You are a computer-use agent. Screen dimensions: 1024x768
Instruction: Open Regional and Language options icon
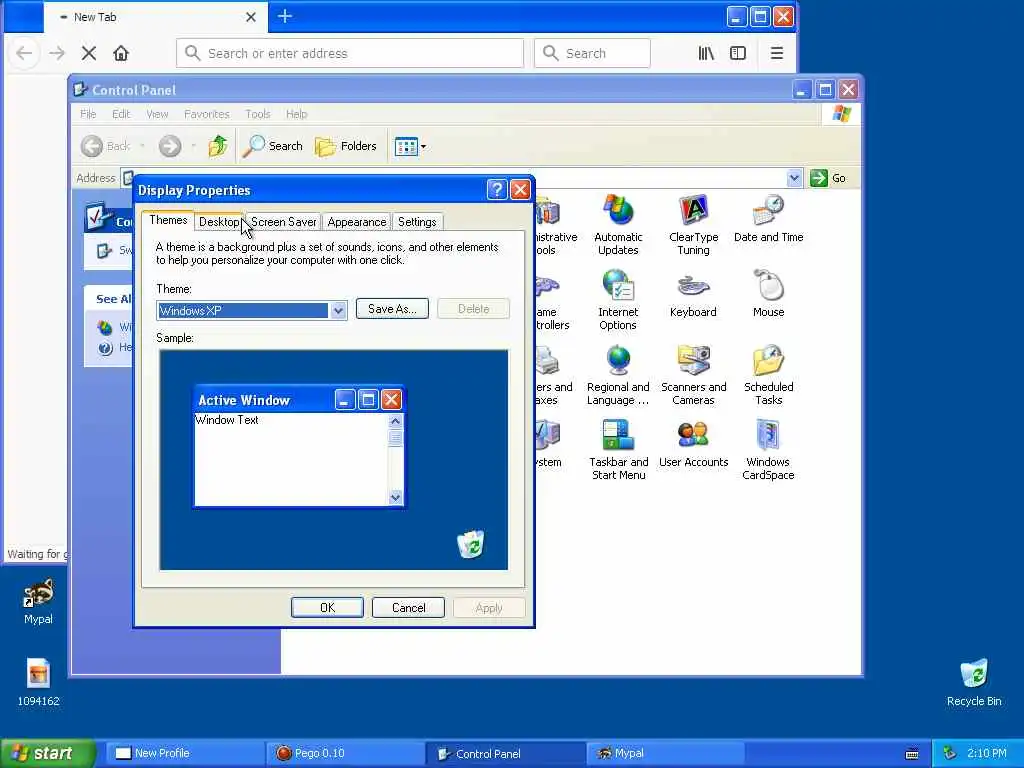click(618, 374)
